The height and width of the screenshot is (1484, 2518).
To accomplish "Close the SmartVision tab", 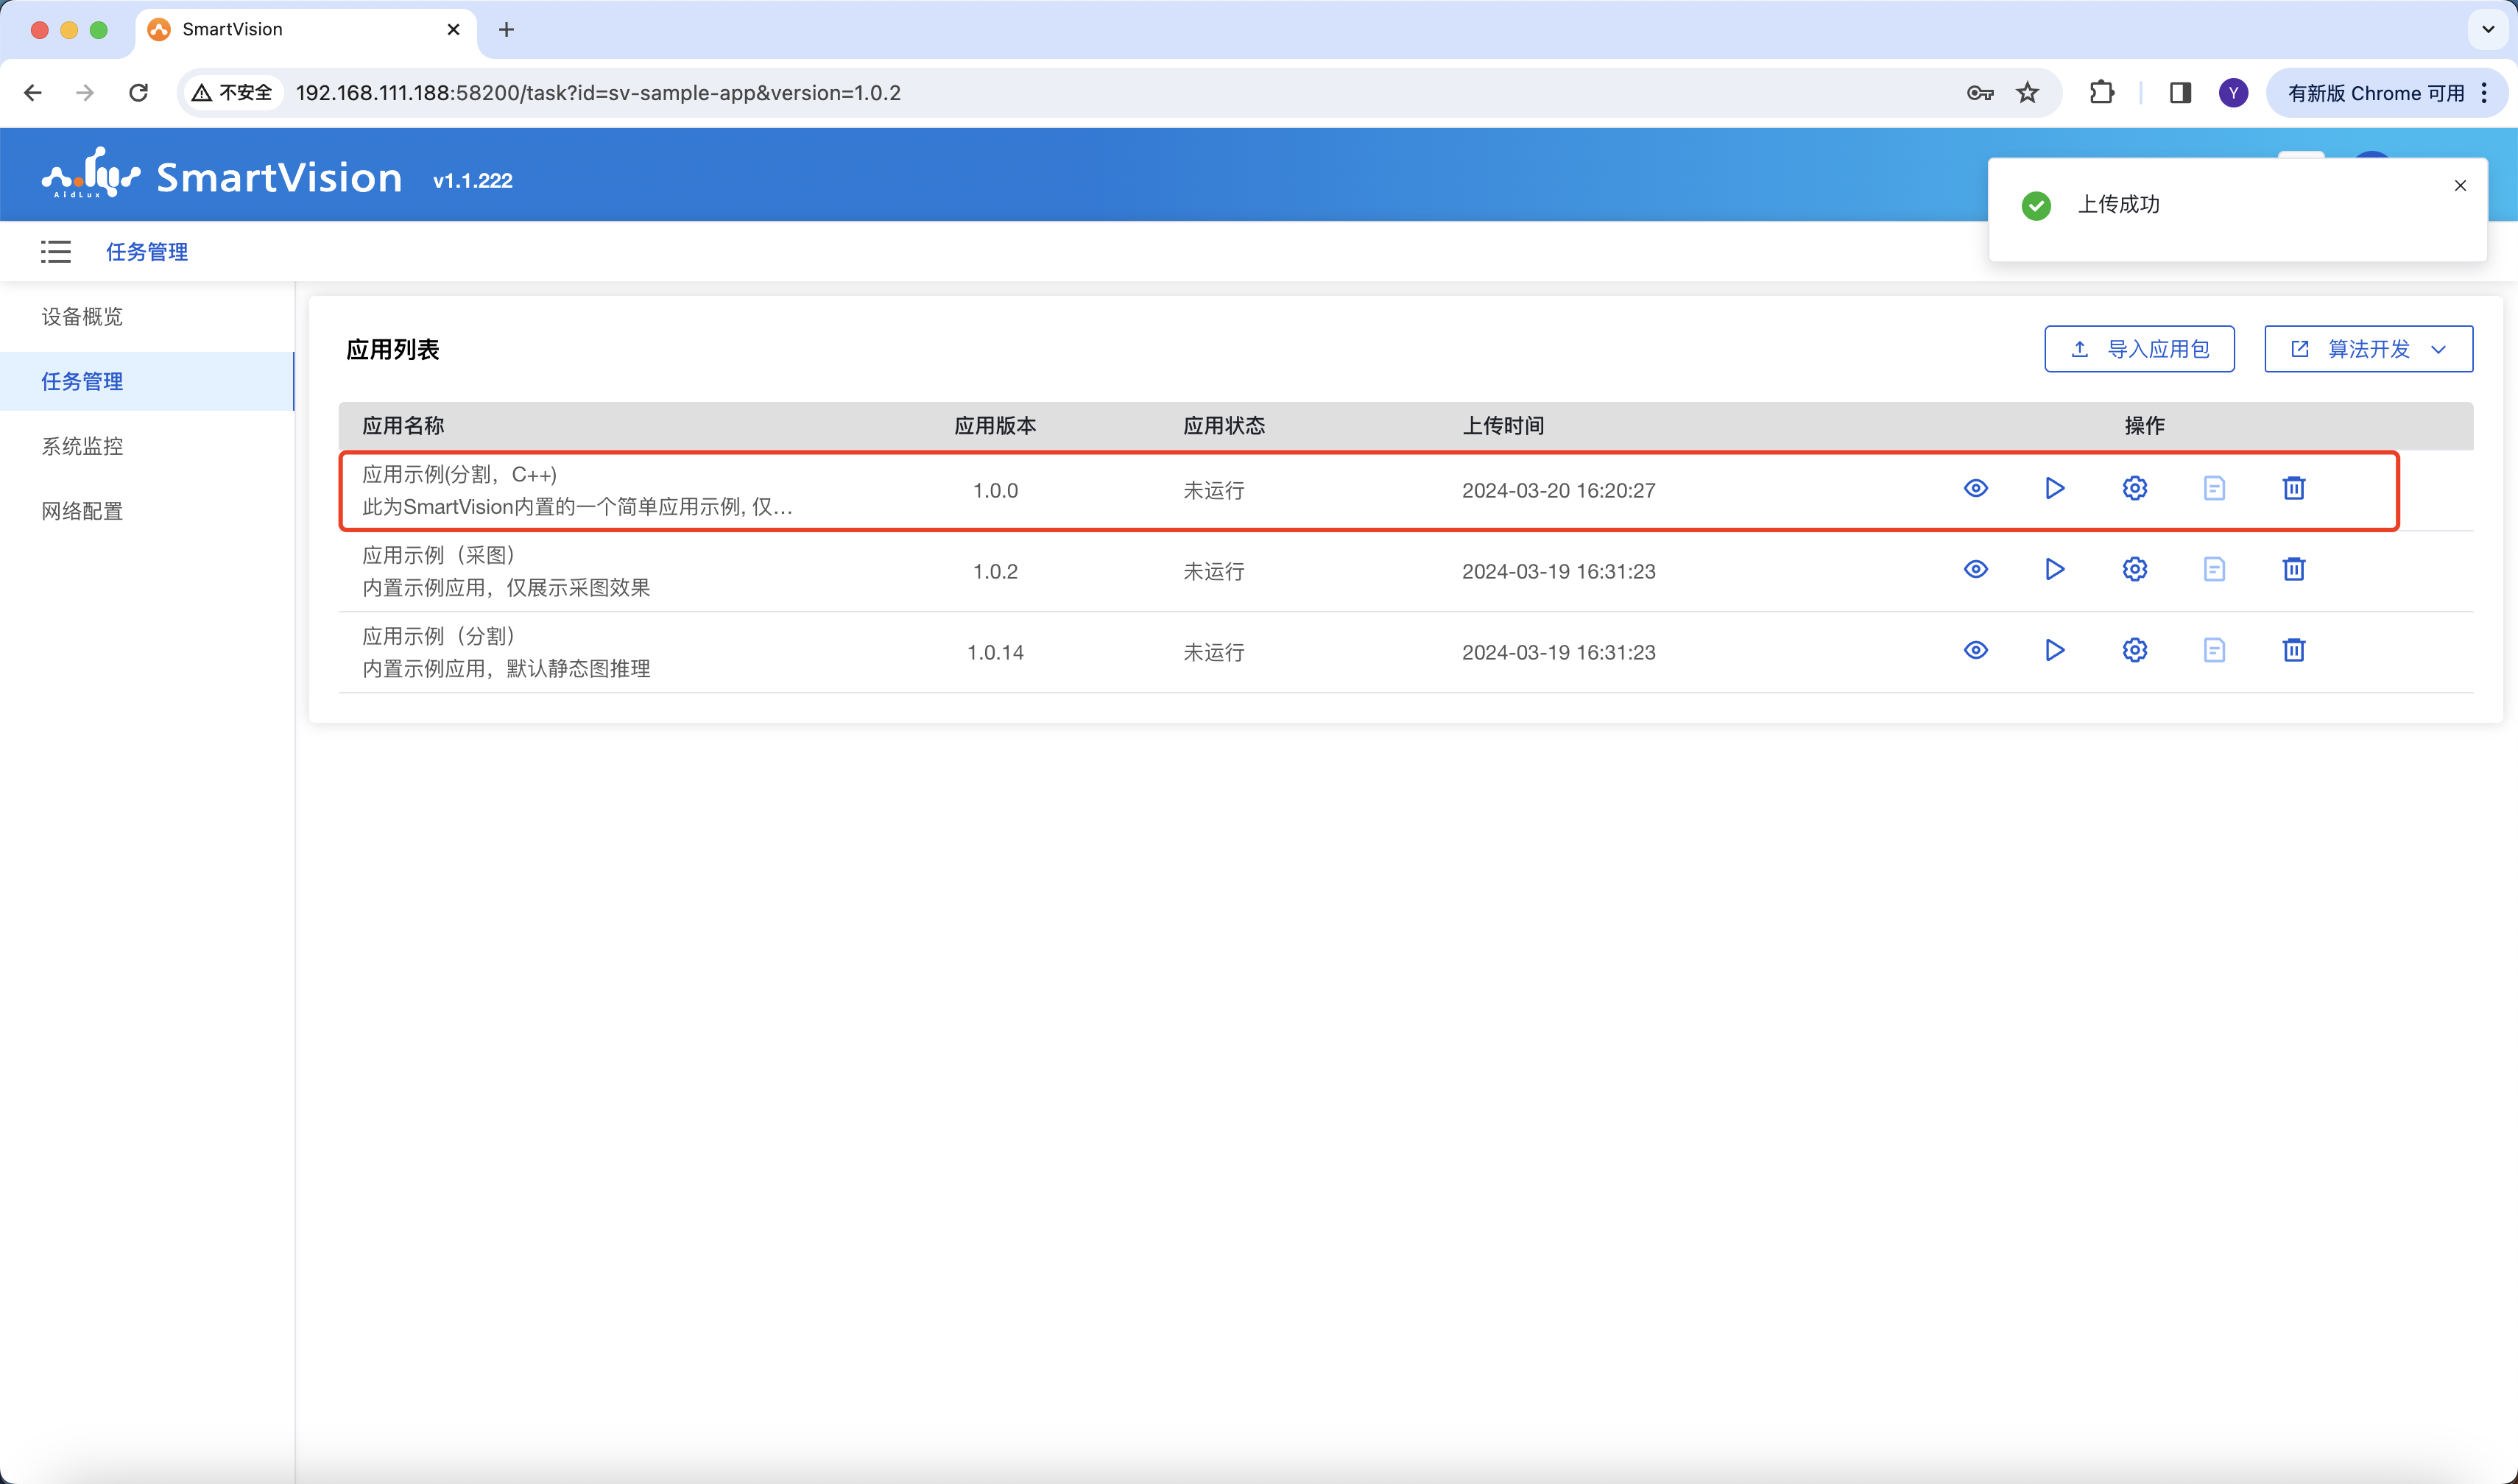I will 453,30.
